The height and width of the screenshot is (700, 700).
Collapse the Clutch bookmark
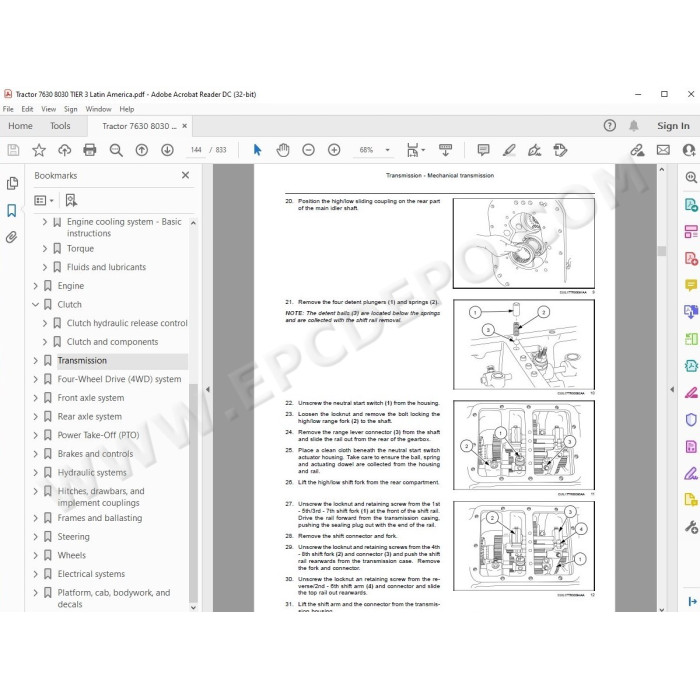pyautogui.click(x=36, y=304)
